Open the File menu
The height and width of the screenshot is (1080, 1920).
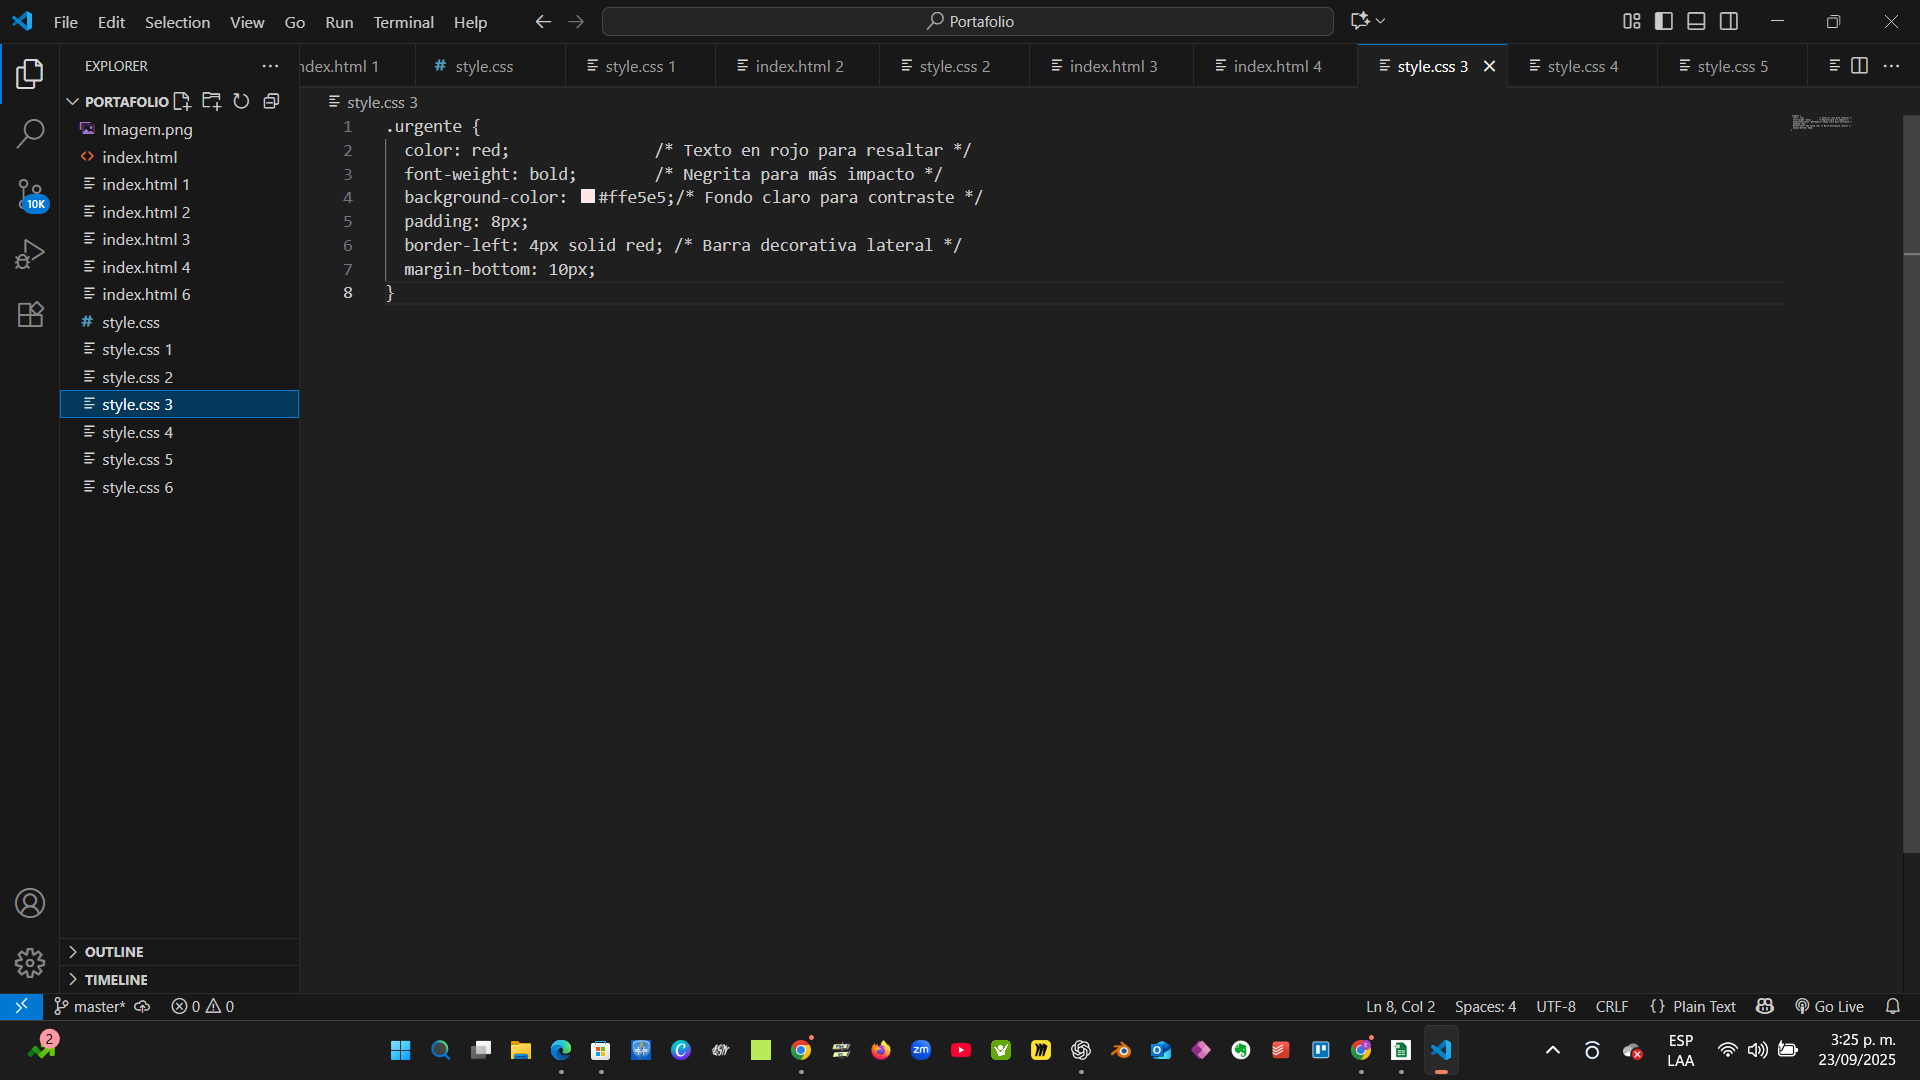66,22
